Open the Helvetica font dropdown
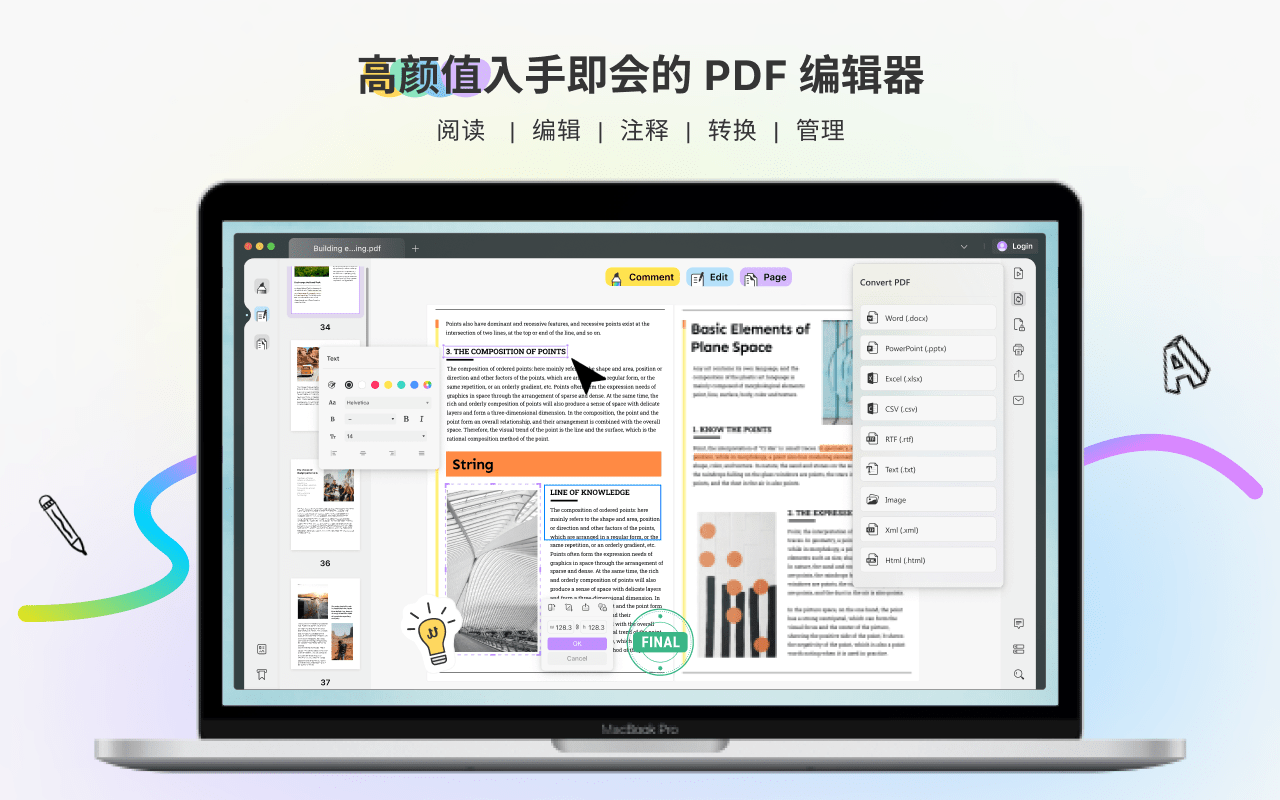 (x=388, y=403)
